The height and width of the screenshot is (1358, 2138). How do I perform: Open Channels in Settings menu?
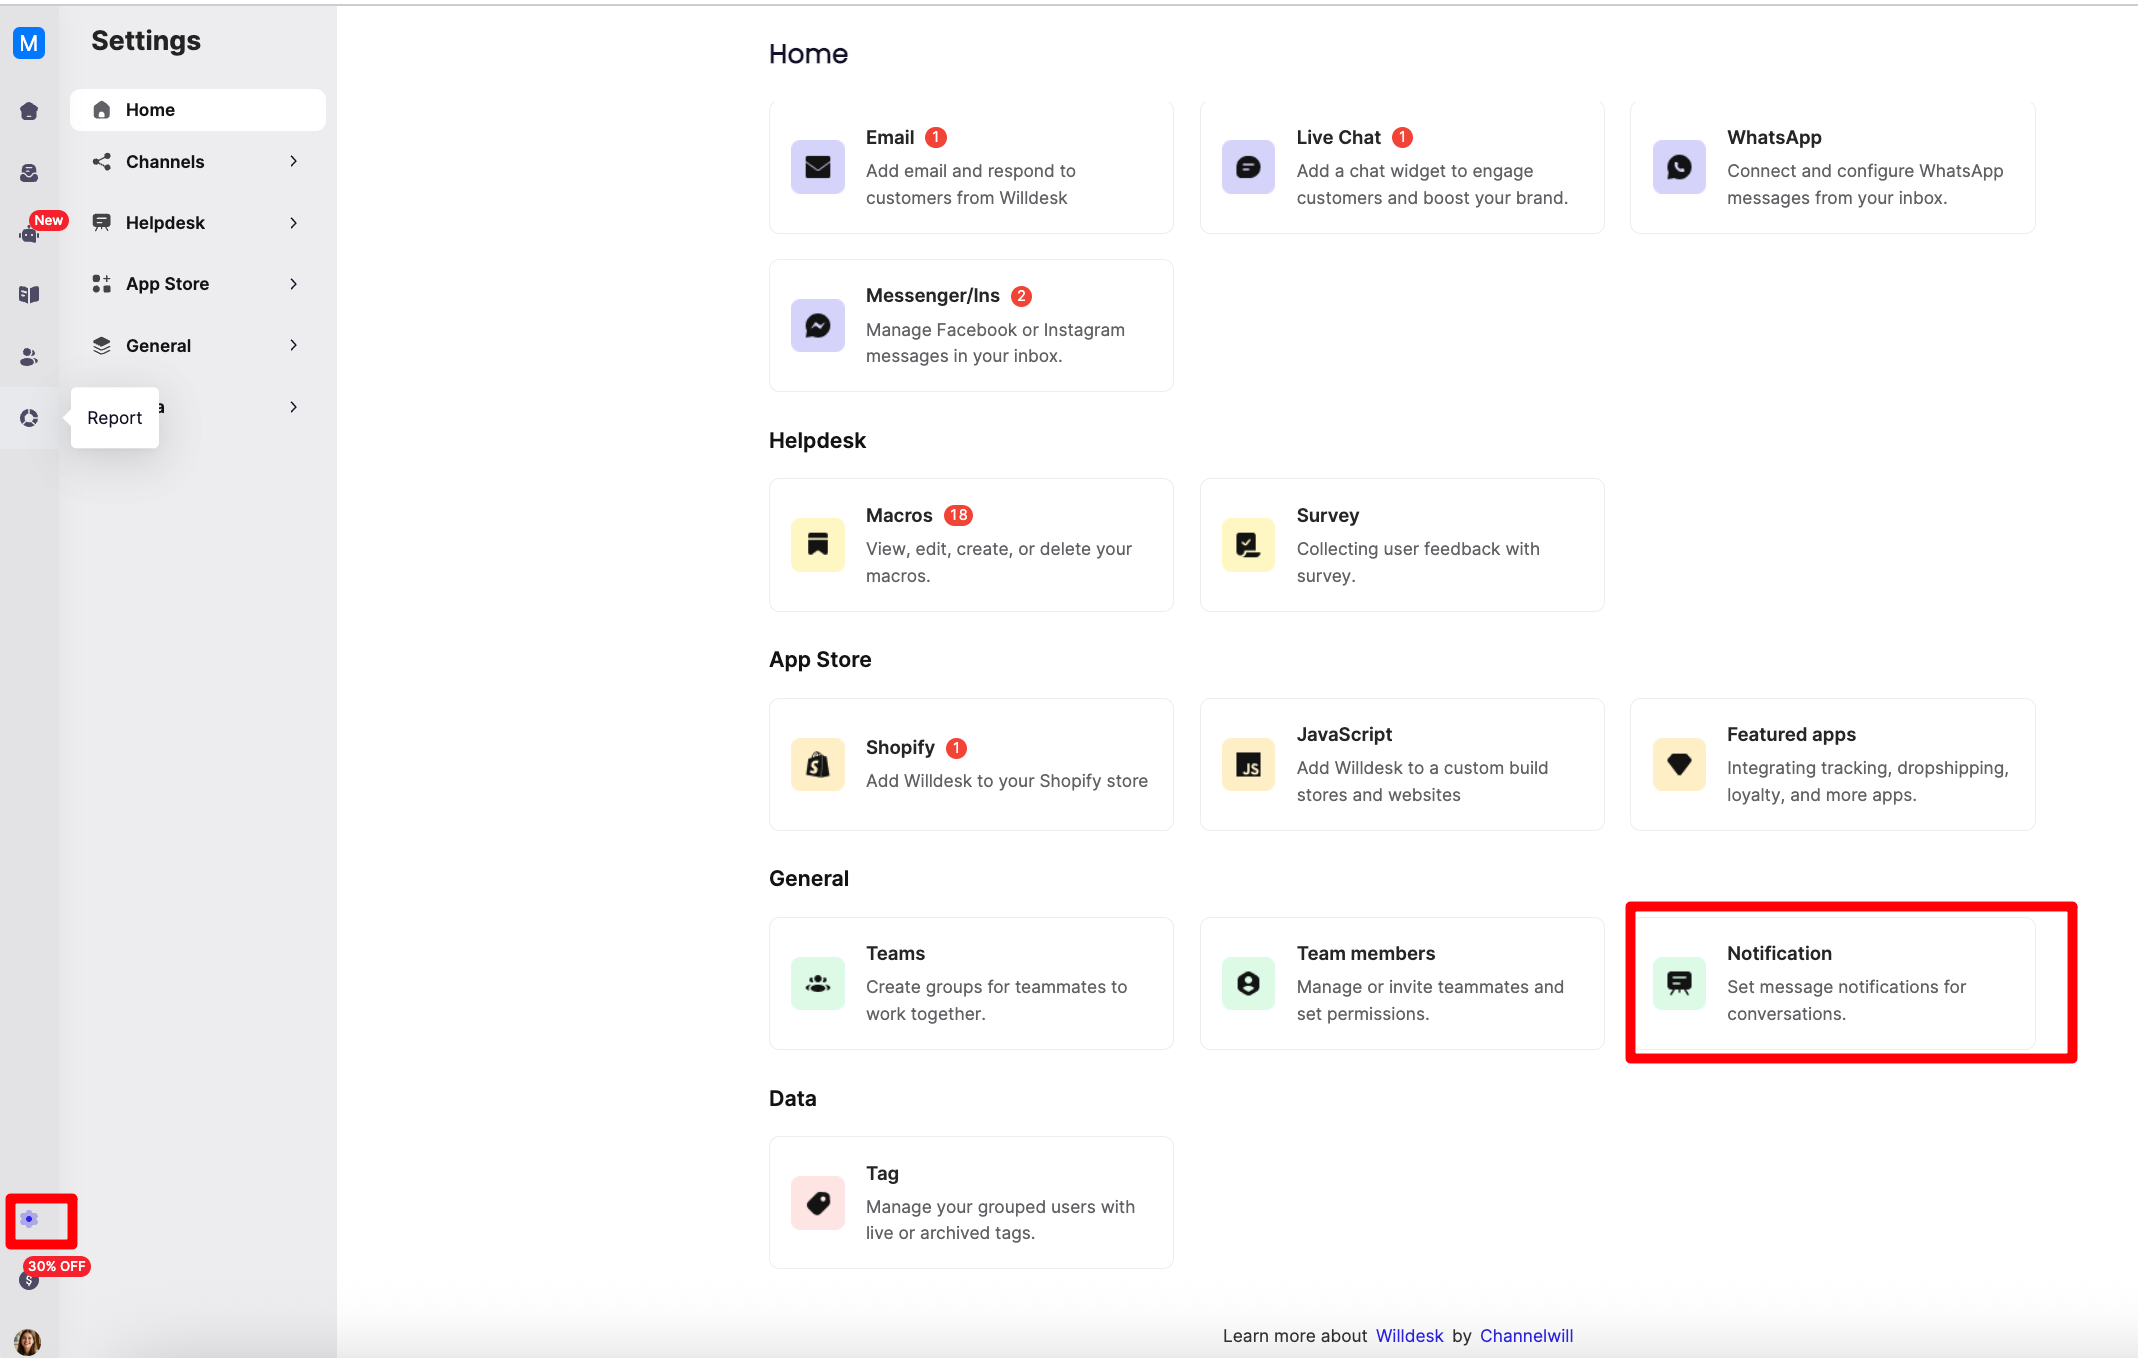tap(198, 161)
